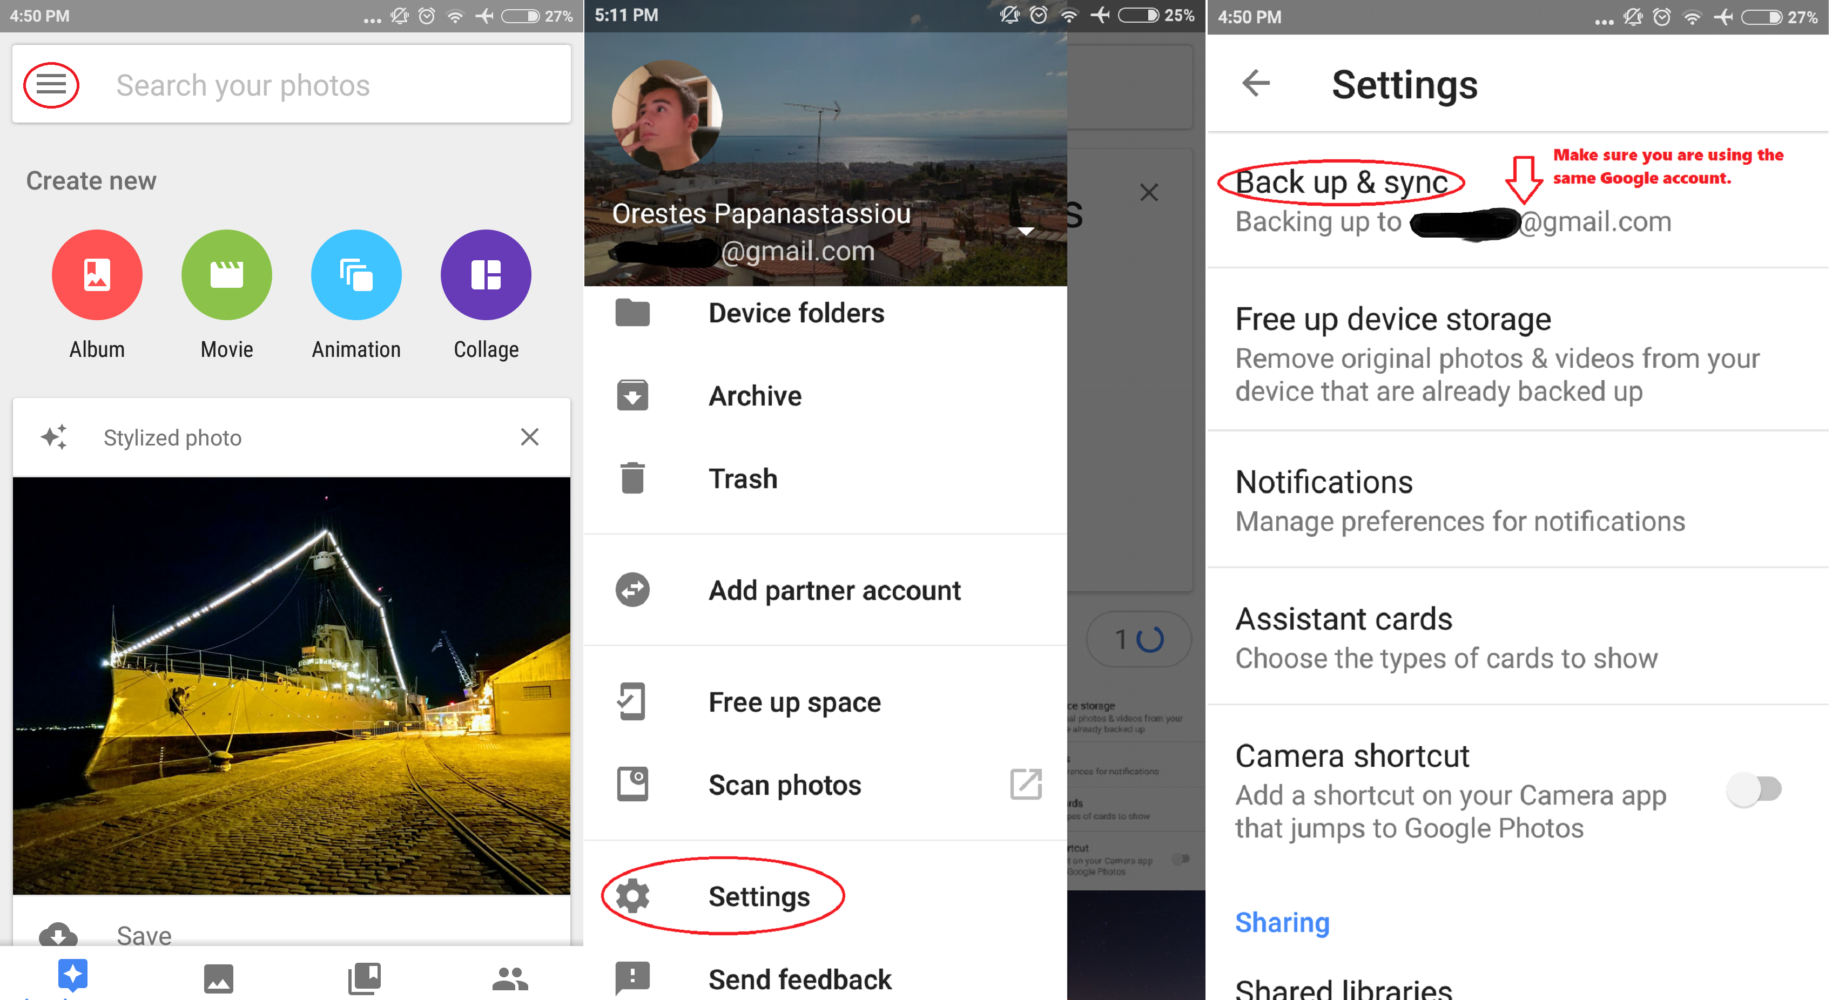The height and width of the screenshot is (1000, 1832).
Task: Expand the account switcher arrow
Action: (x=1026, y=231)
